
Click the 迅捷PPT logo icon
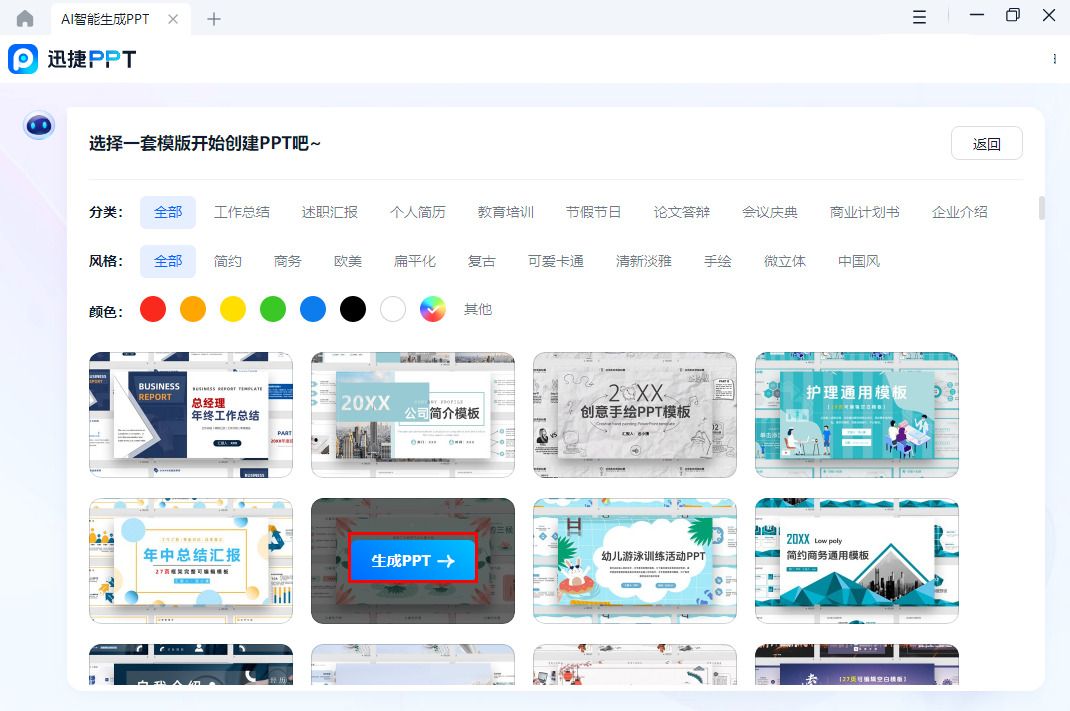[x=23, y=59]
